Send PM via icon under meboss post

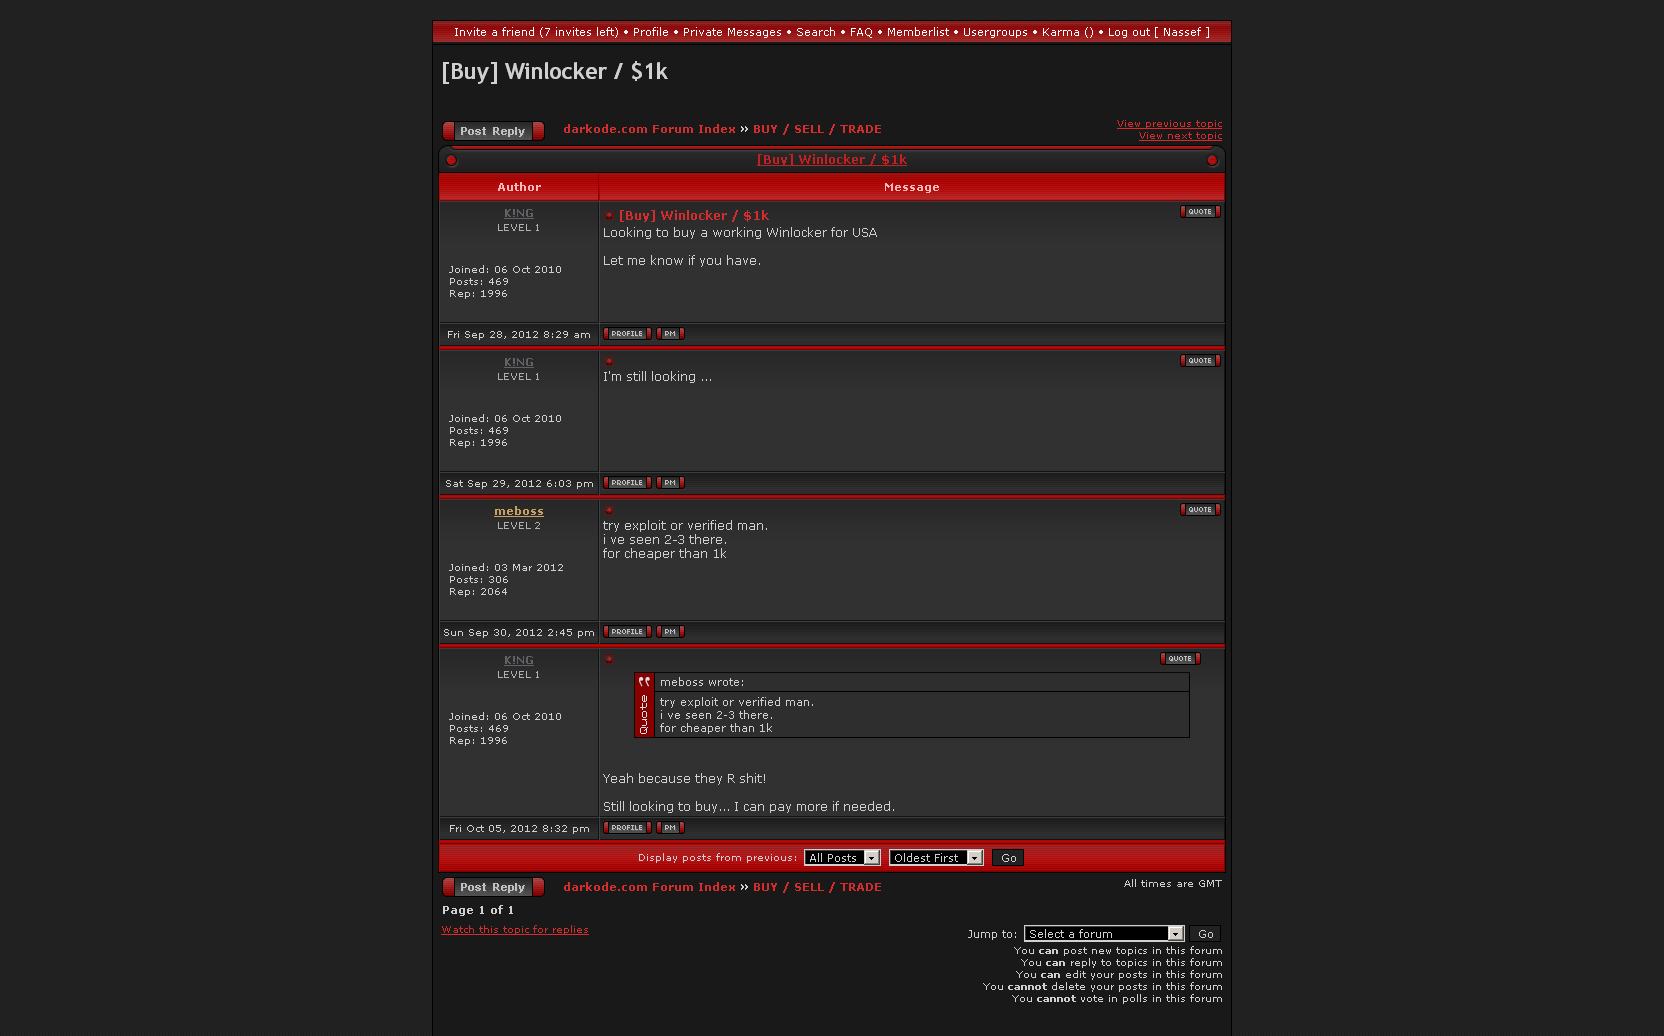coord(670,632)
